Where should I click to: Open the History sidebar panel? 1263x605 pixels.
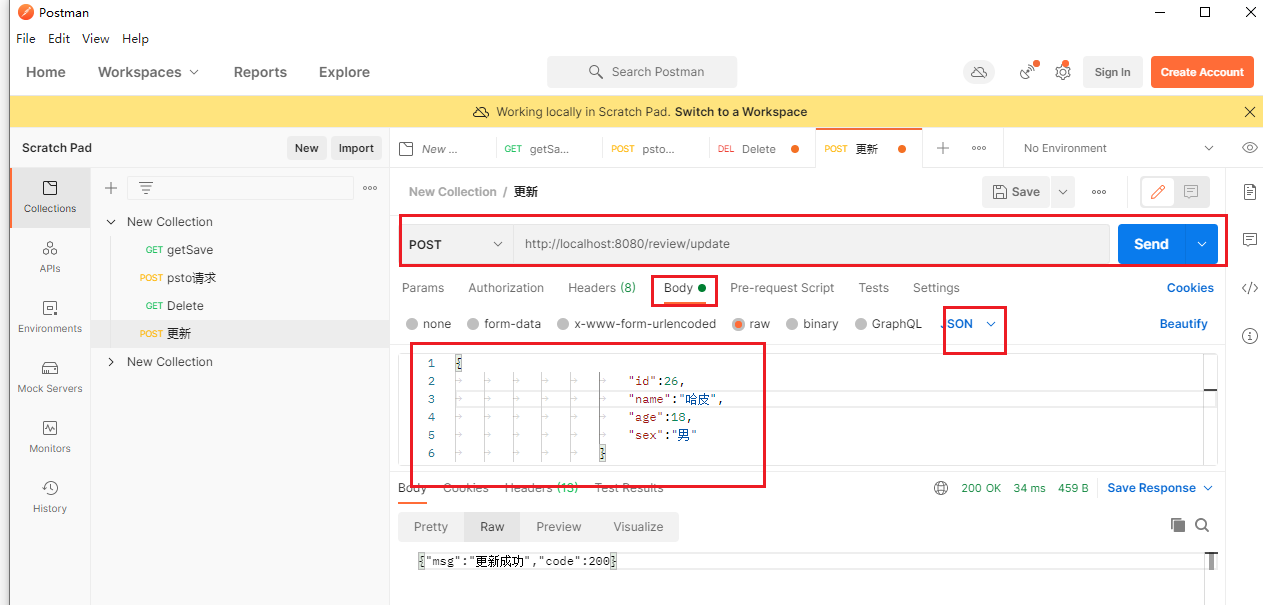(x=50, y=496)
